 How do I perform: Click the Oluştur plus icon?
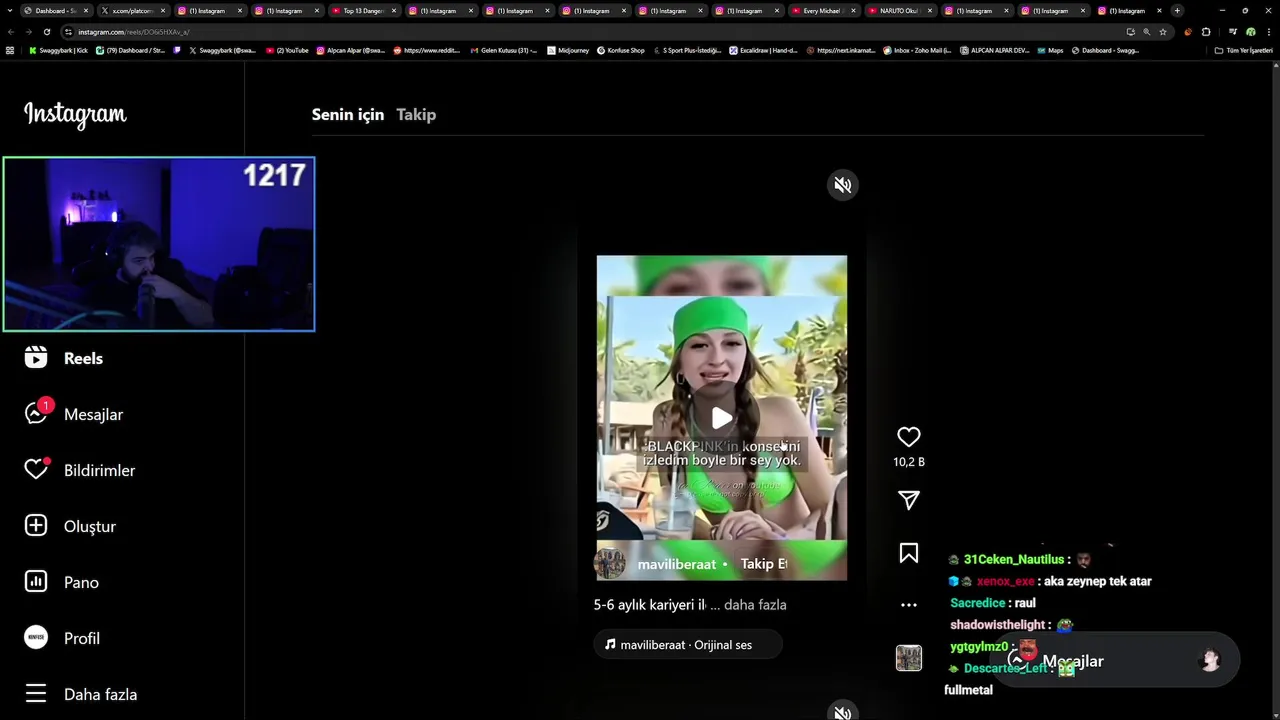click(36, 526)
